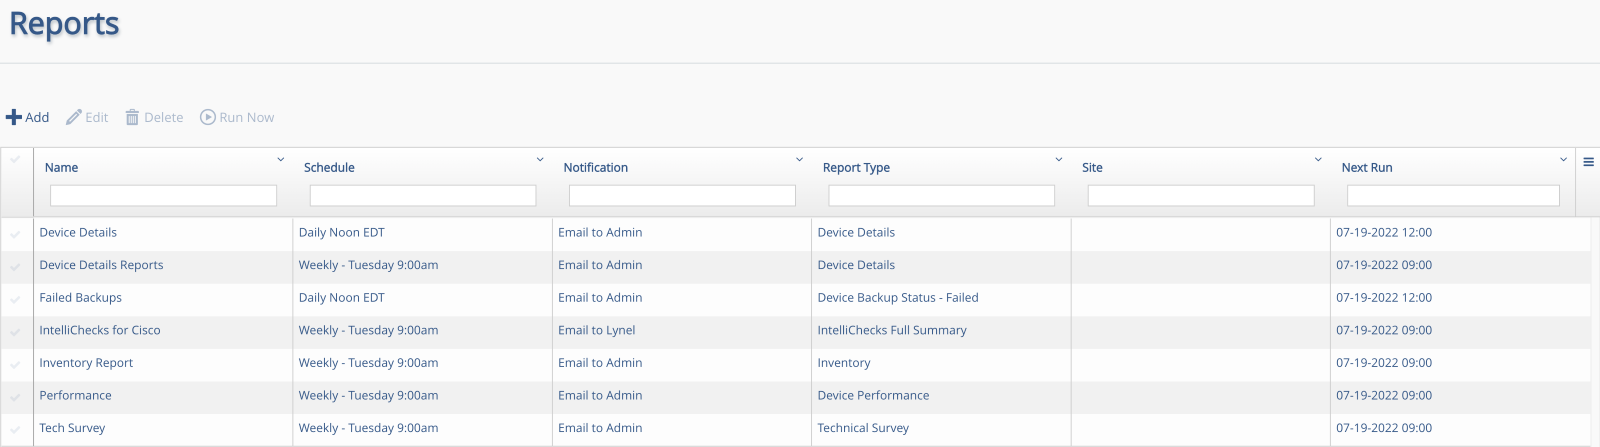Focus the Name column filter field
Screen dimensions: 1600x447
[x=163, y=196]
